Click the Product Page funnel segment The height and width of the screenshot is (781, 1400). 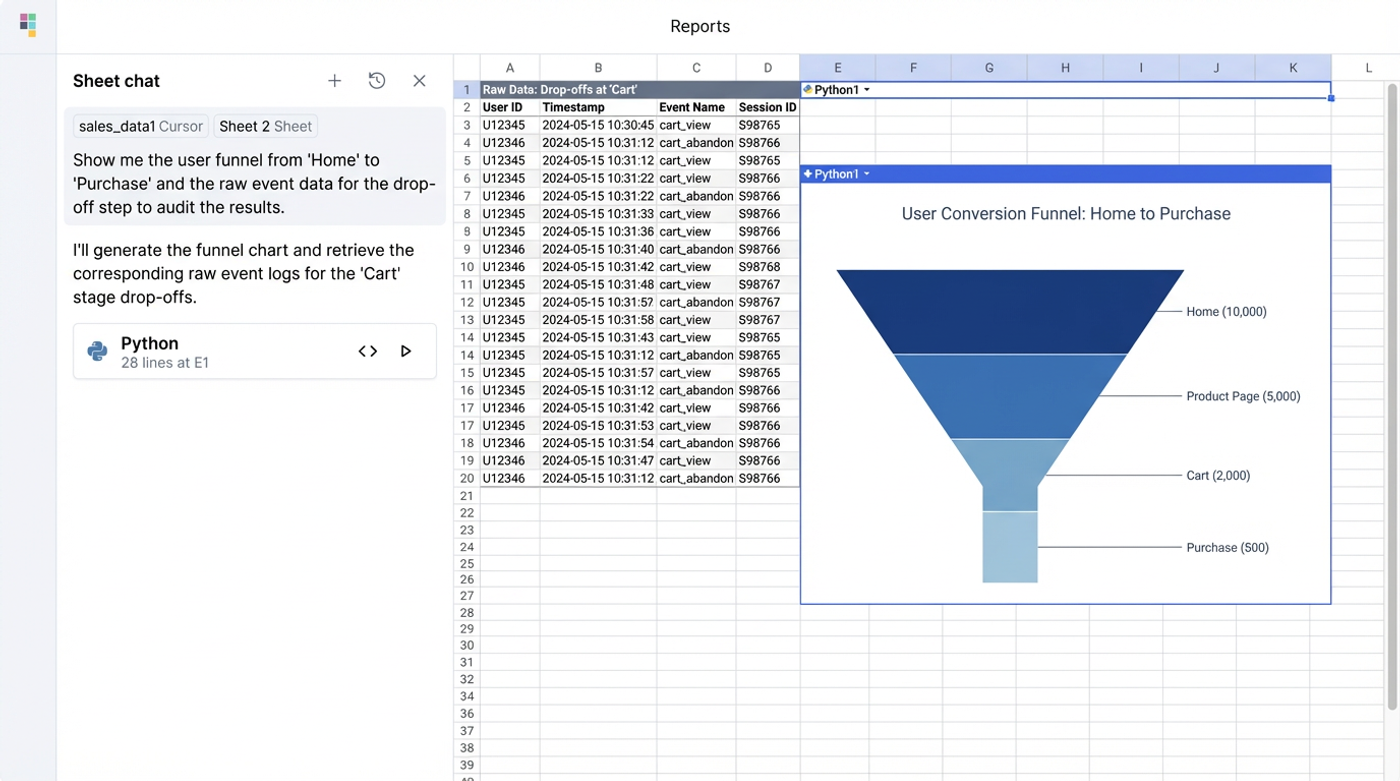(x=1010, y=396)
